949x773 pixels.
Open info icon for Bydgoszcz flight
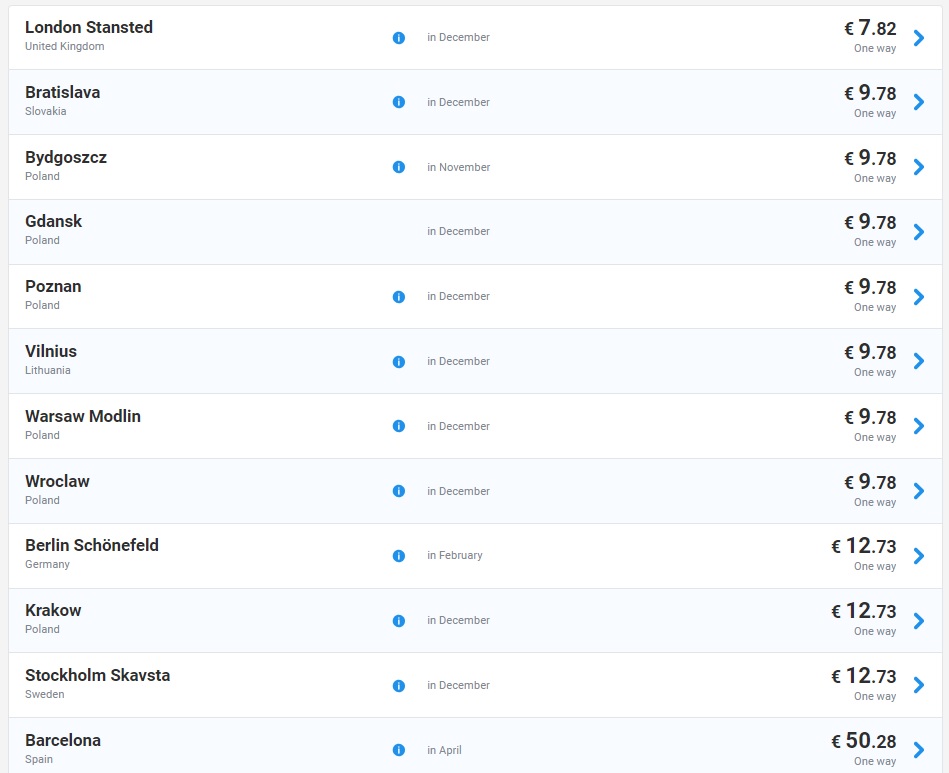pyautogui.click(x=399, y=167)
